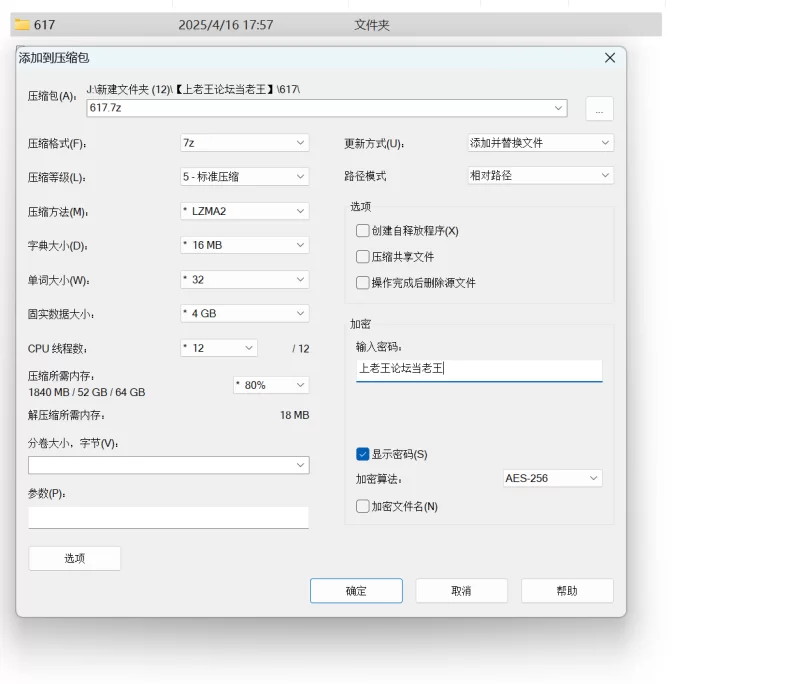Click the parameters (参数) input field
The width and height of the screenshot is (800, 684).
[x=168, y=517]
